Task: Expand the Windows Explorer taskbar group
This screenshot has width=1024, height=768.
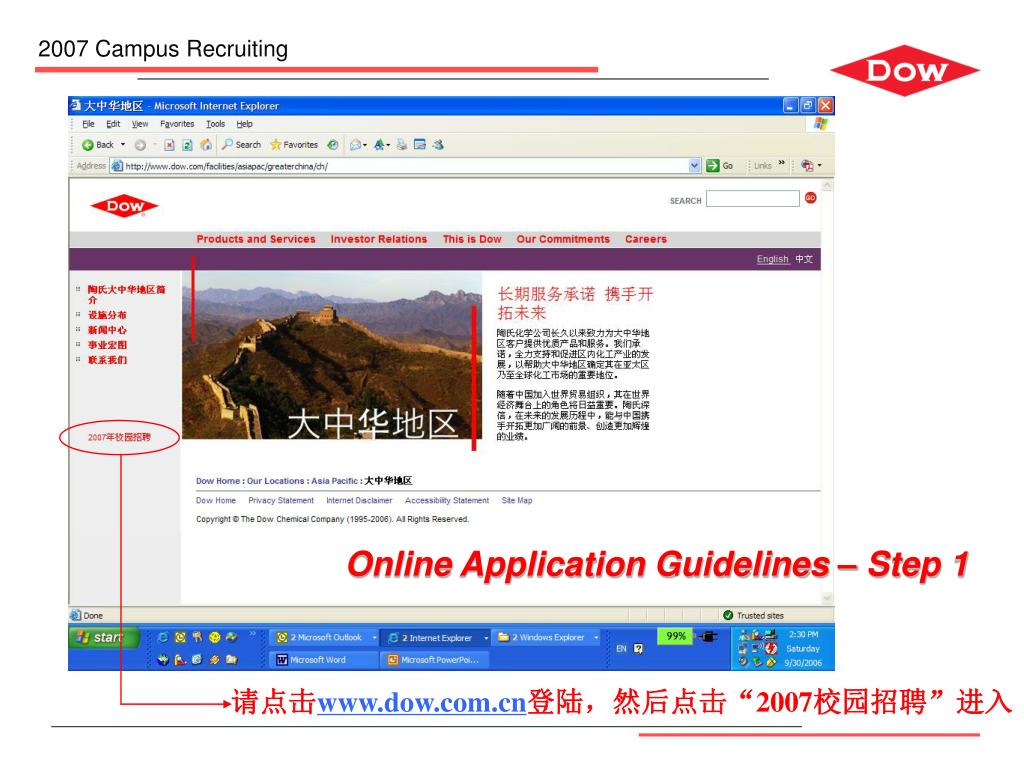Action: point(596,637)
